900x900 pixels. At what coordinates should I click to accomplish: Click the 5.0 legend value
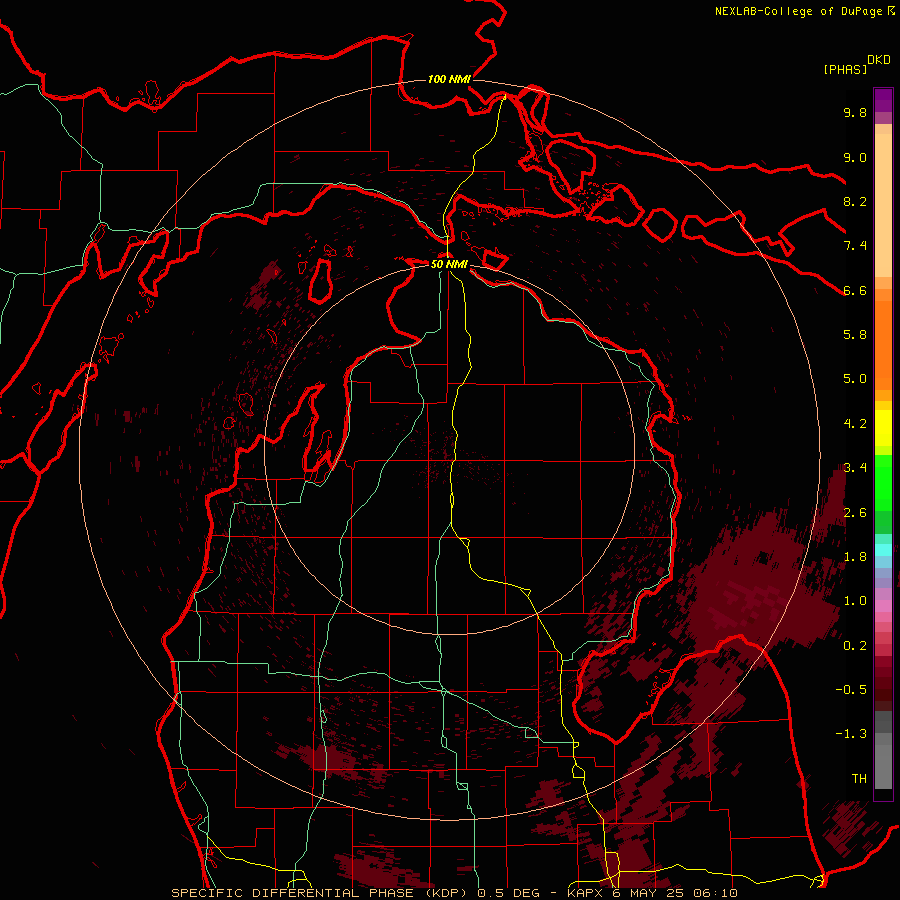855,379
